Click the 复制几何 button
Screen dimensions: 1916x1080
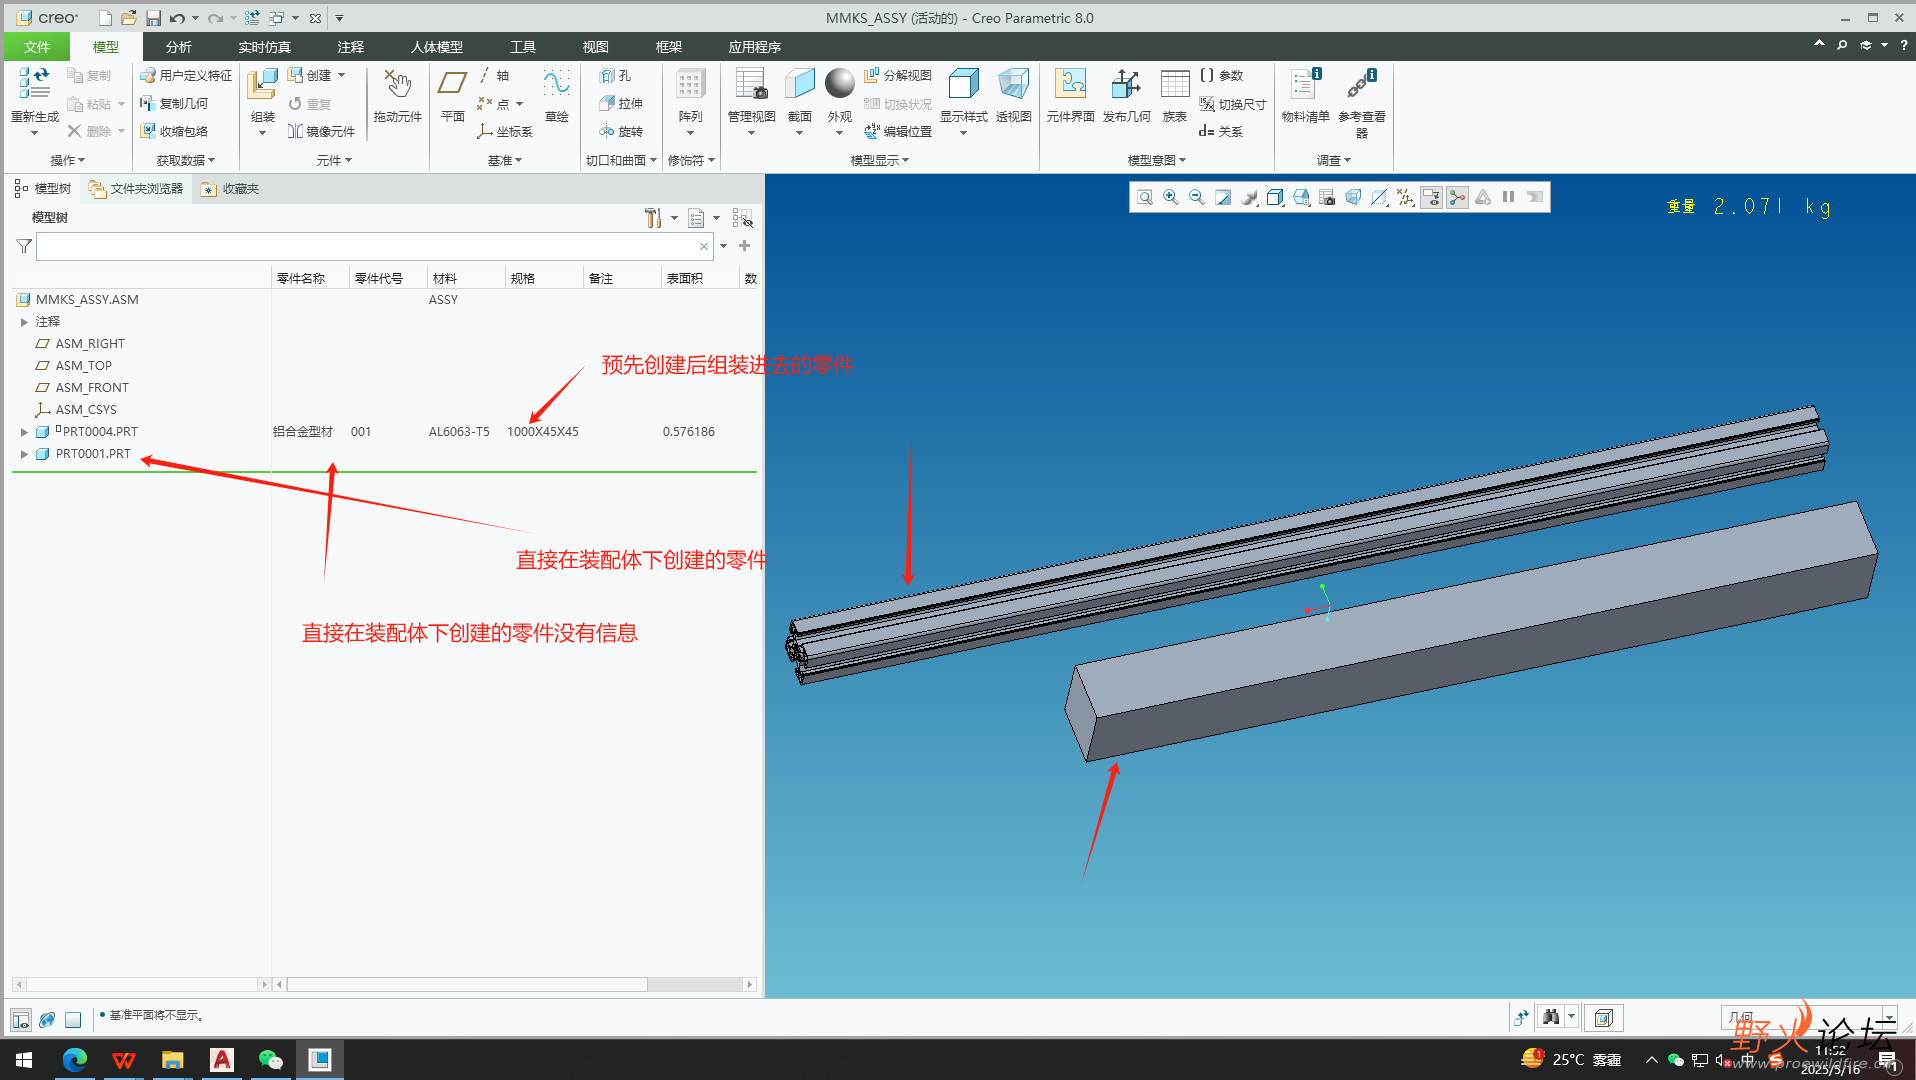click(174, 103)
